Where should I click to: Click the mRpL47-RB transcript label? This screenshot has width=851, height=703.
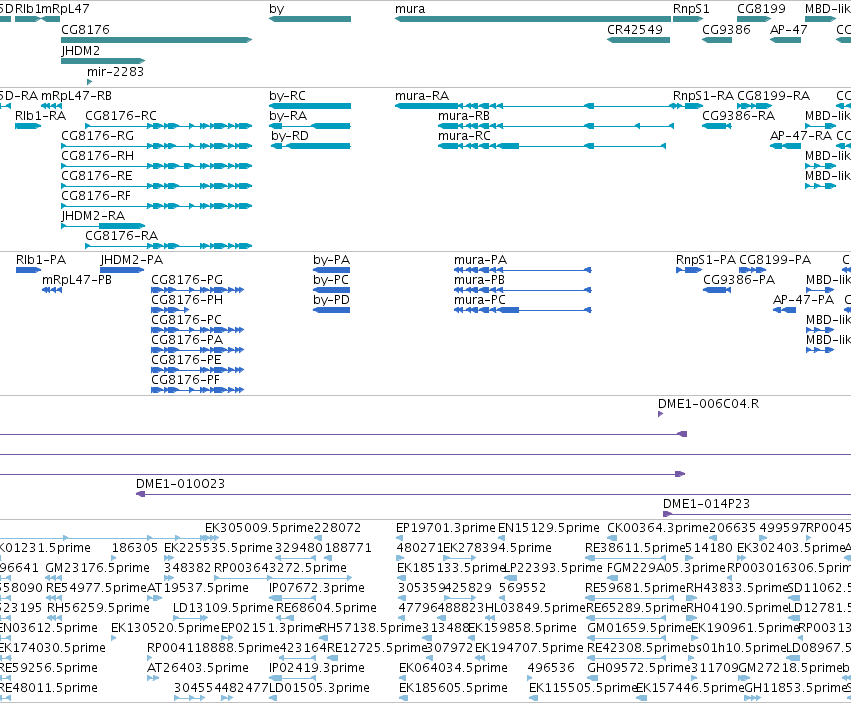coord(77,96)
